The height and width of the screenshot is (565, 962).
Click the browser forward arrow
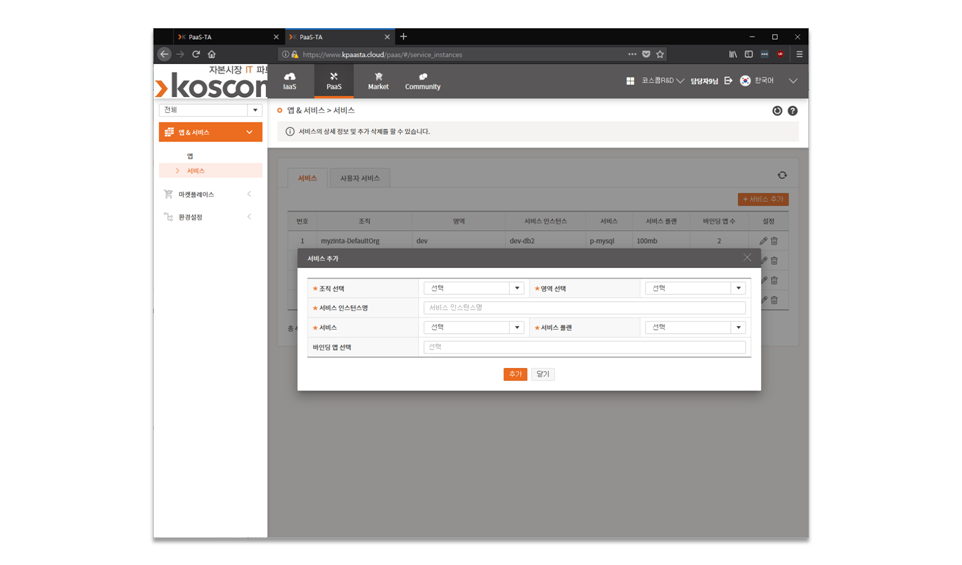180,54
